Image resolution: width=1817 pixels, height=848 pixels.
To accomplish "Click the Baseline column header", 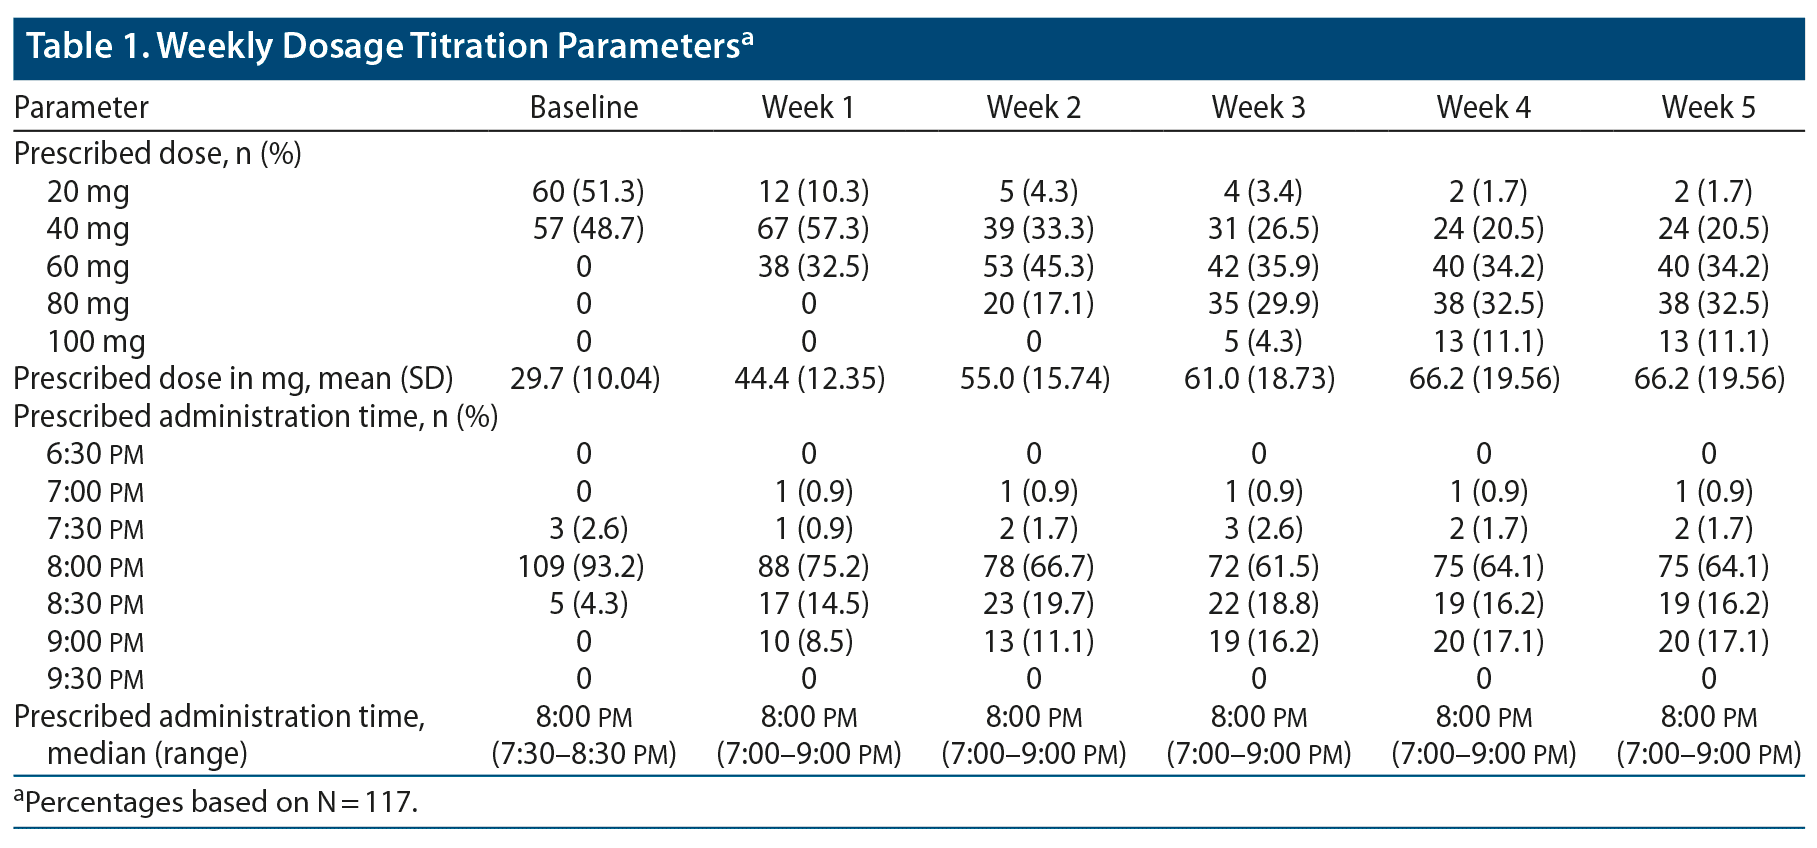I will (x=584, y=107).
